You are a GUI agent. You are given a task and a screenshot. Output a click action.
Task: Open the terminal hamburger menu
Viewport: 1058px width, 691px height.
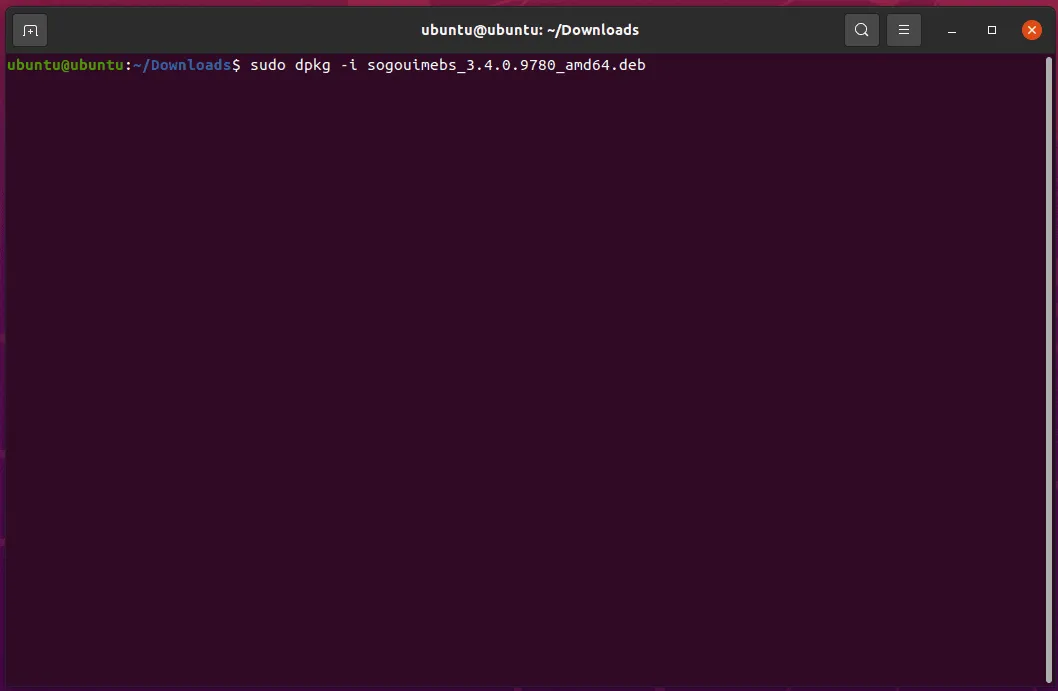(x=904, y=30)
